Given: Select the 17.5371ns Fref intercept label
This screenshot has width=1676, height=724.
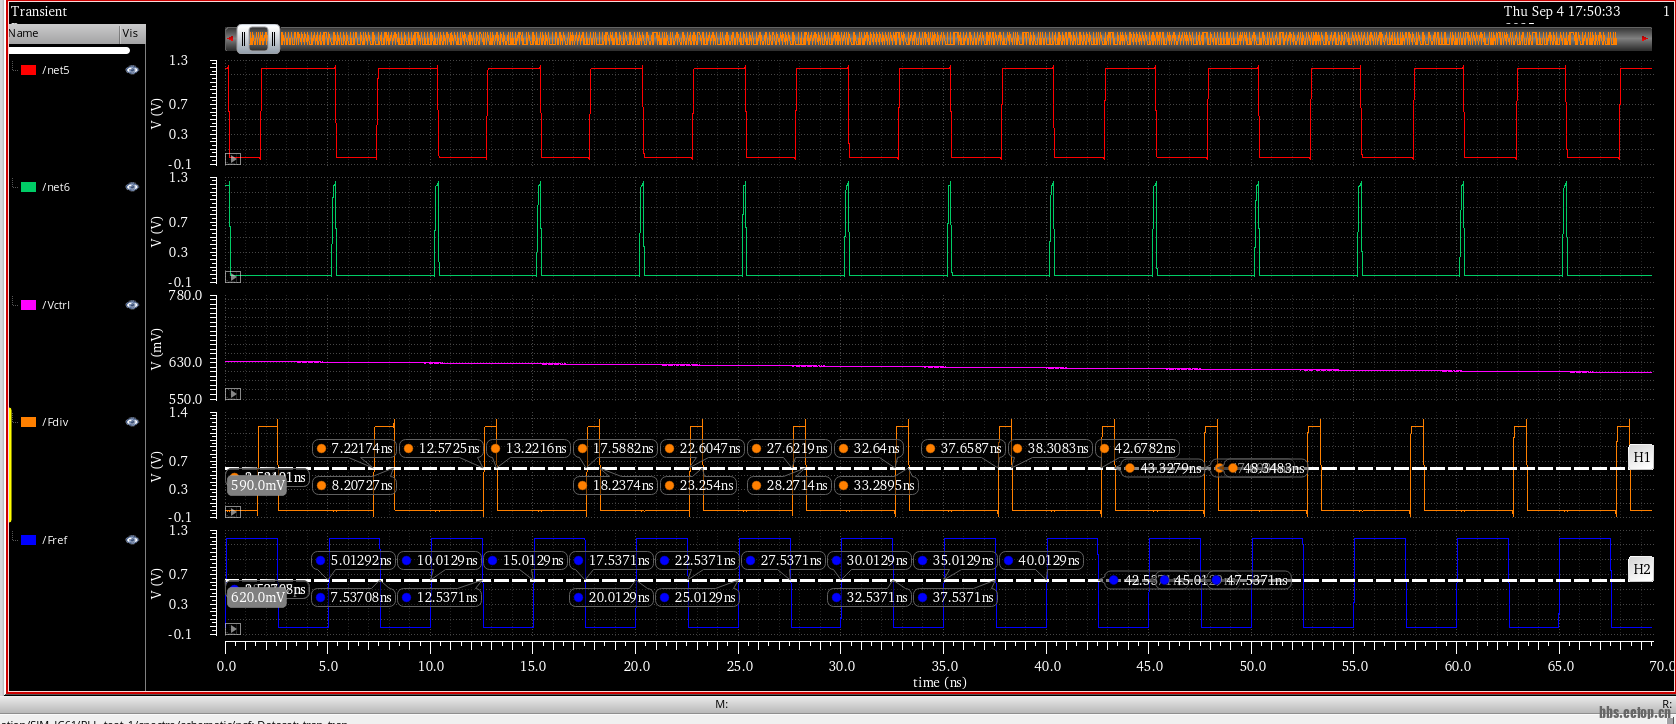Looking at the screenshot, I should click(611, 560).
